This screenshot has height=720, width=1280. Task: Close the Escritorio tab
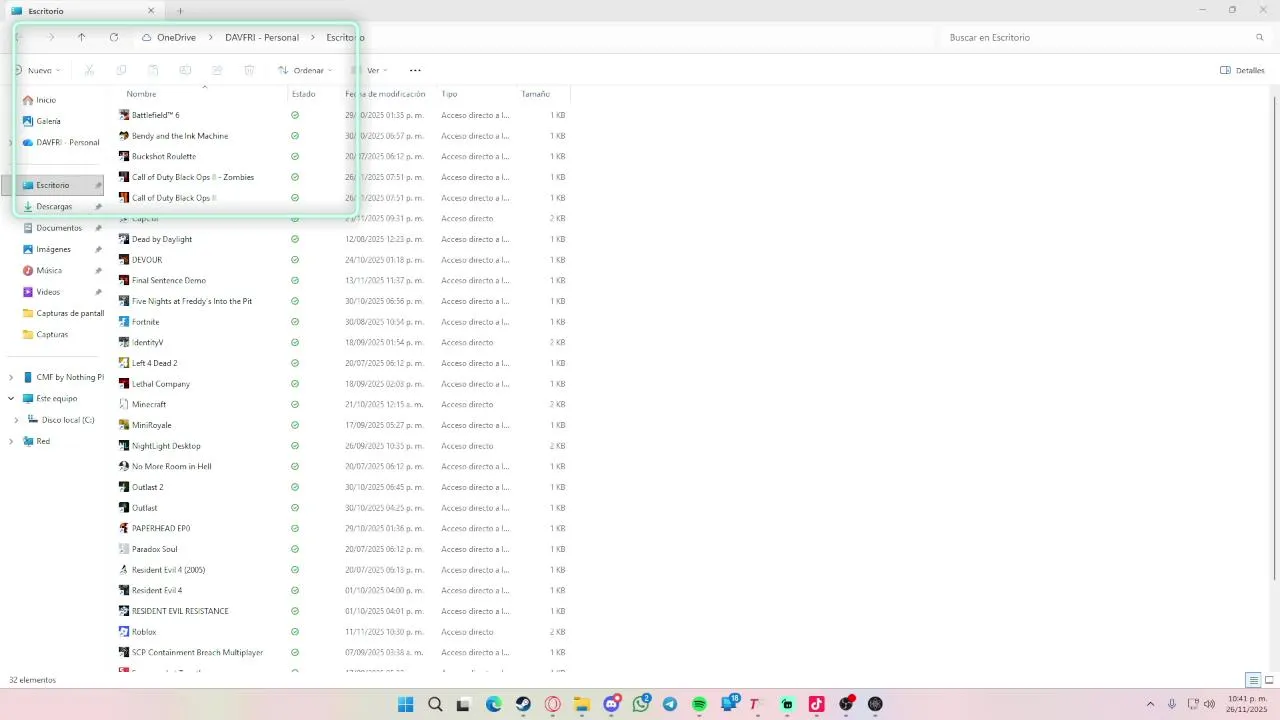click(151, 10)
